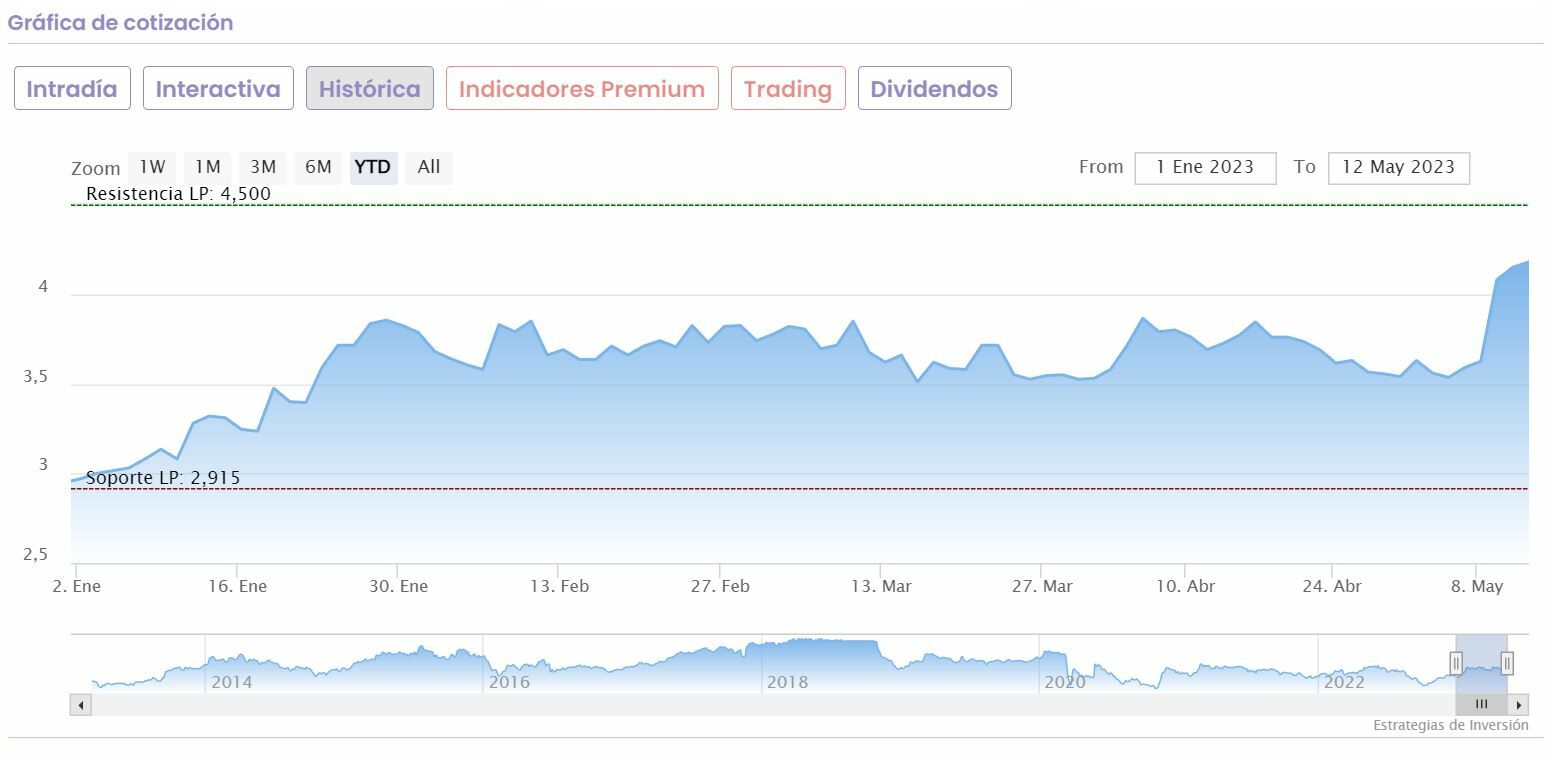Click the scrollbar right arrow
Viewport: 1554px width, 762px height.
pyautogui.click(x=1519, y=705)
